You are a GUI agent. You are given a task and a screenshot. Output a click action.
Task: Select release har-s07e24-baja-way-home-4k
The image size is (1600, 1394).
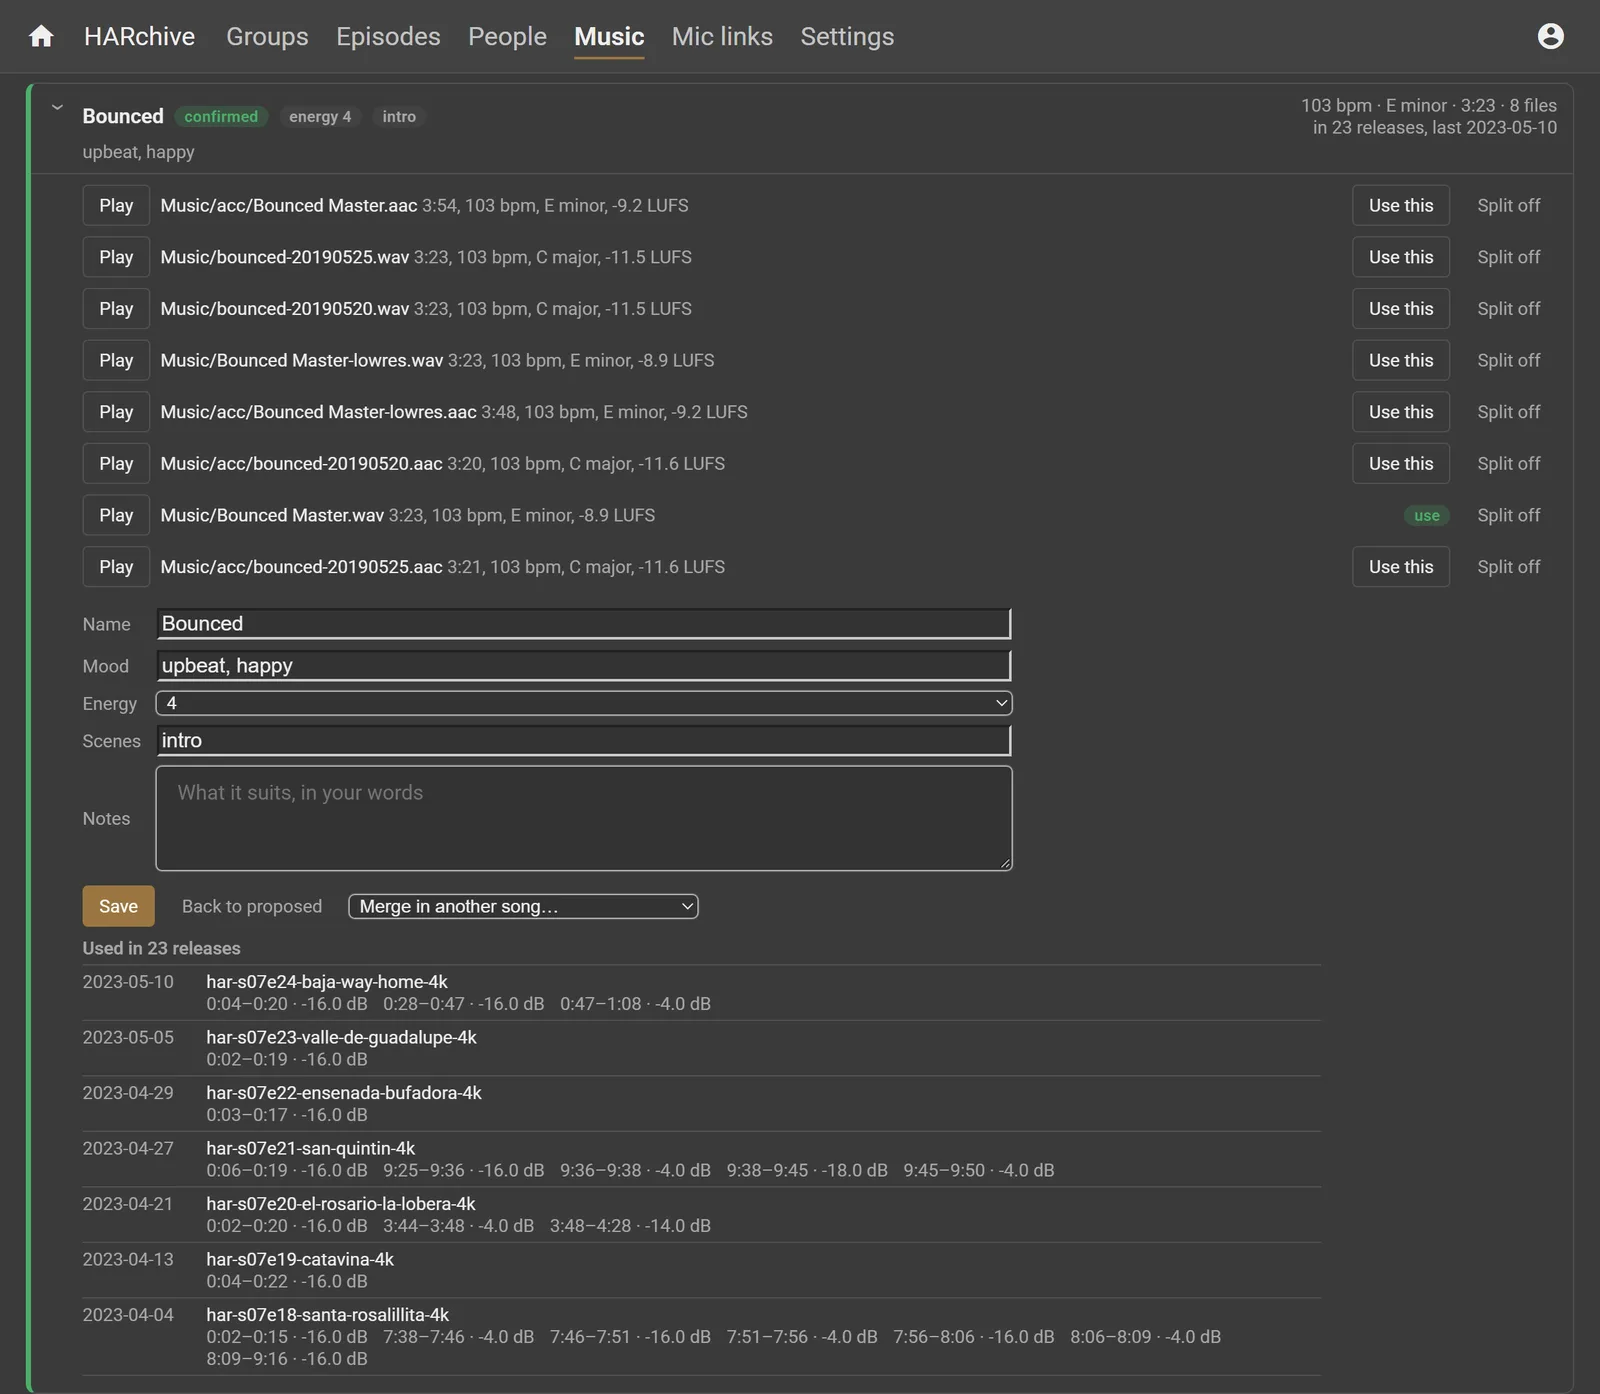327,982
